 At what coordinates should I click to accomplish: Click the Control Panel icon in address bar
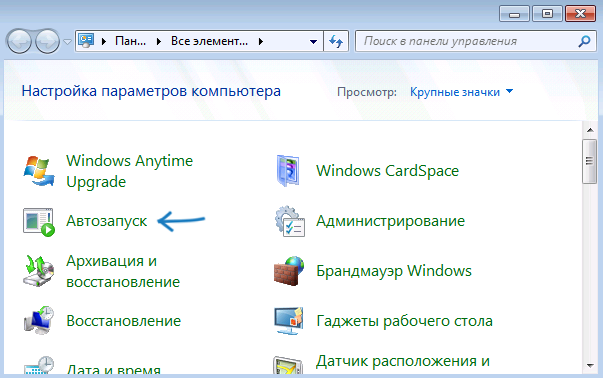pyautogui.click(x=86, y=41)
